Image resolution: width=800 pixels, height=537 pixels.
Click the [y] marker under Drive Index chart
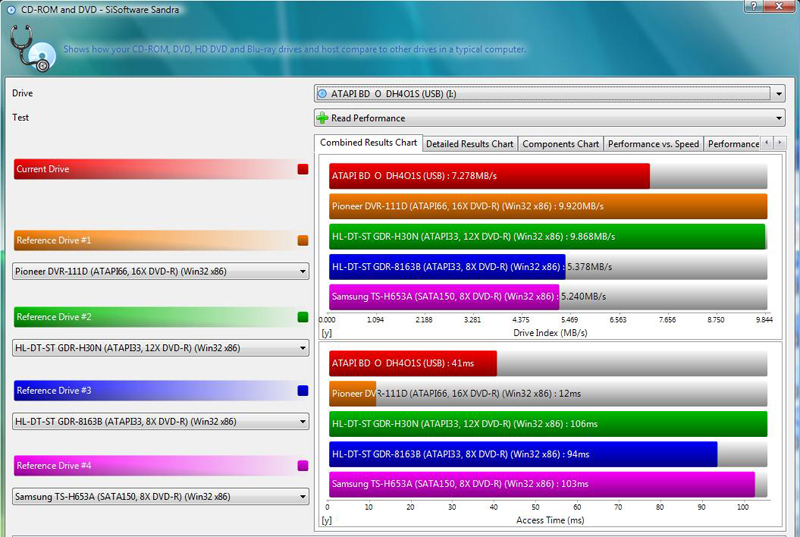pyautogui.click(x=327, y=333)
